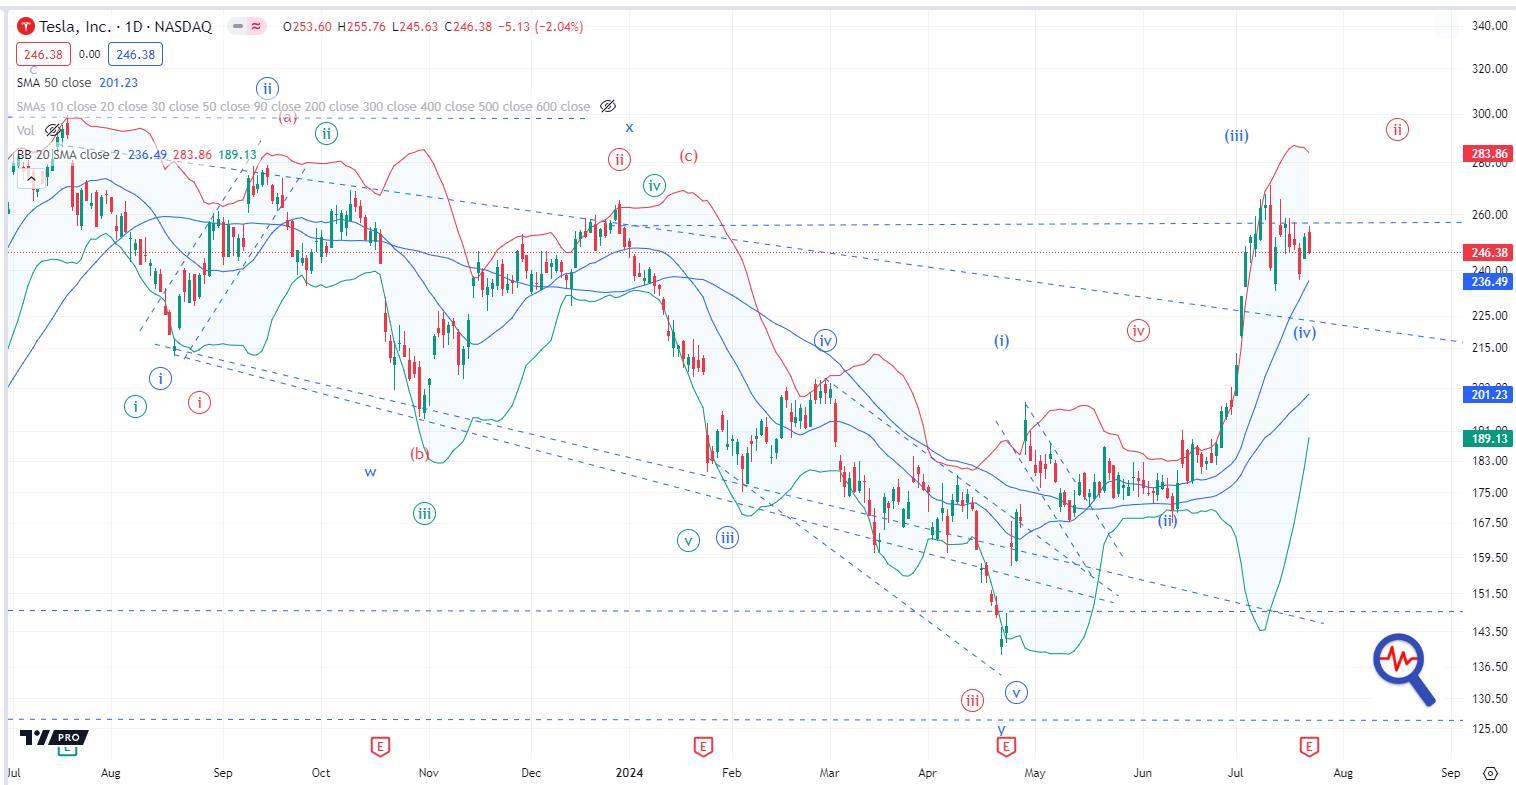
Task: Click the late January earnings E marker
Action: coord(703,746)
